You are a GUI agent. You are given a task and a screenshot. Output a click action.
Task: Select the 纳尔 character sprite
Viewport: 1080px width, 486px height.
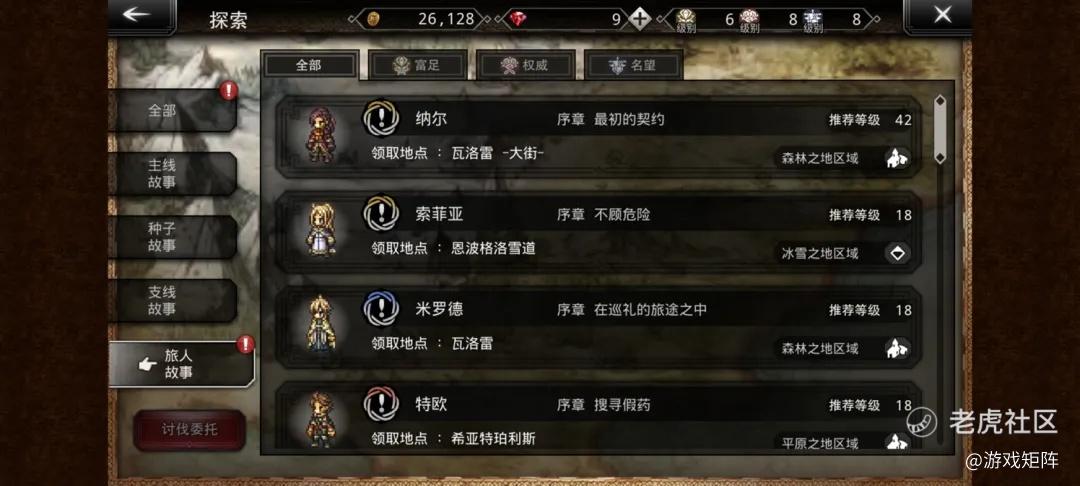click(319, 135)
